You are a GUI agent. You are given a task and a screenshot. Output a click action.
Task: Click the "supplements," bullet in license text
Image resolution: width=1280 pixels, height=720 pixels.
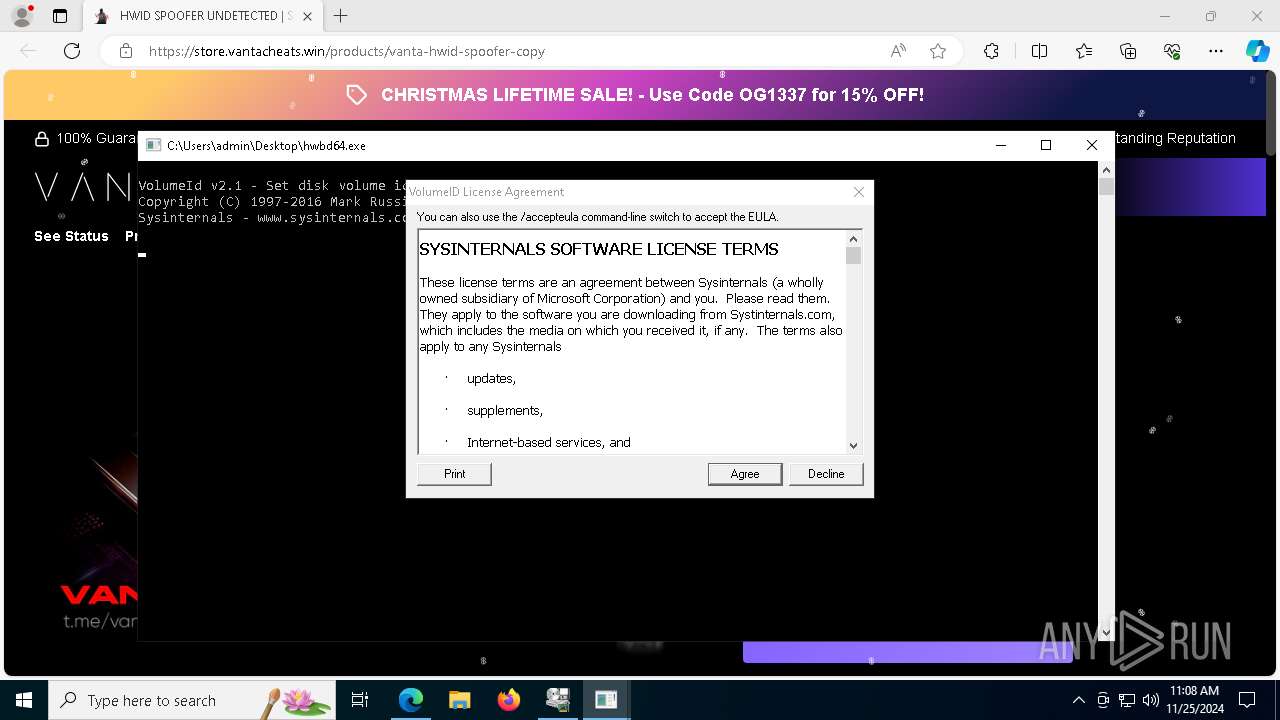(x=505, y=411)
